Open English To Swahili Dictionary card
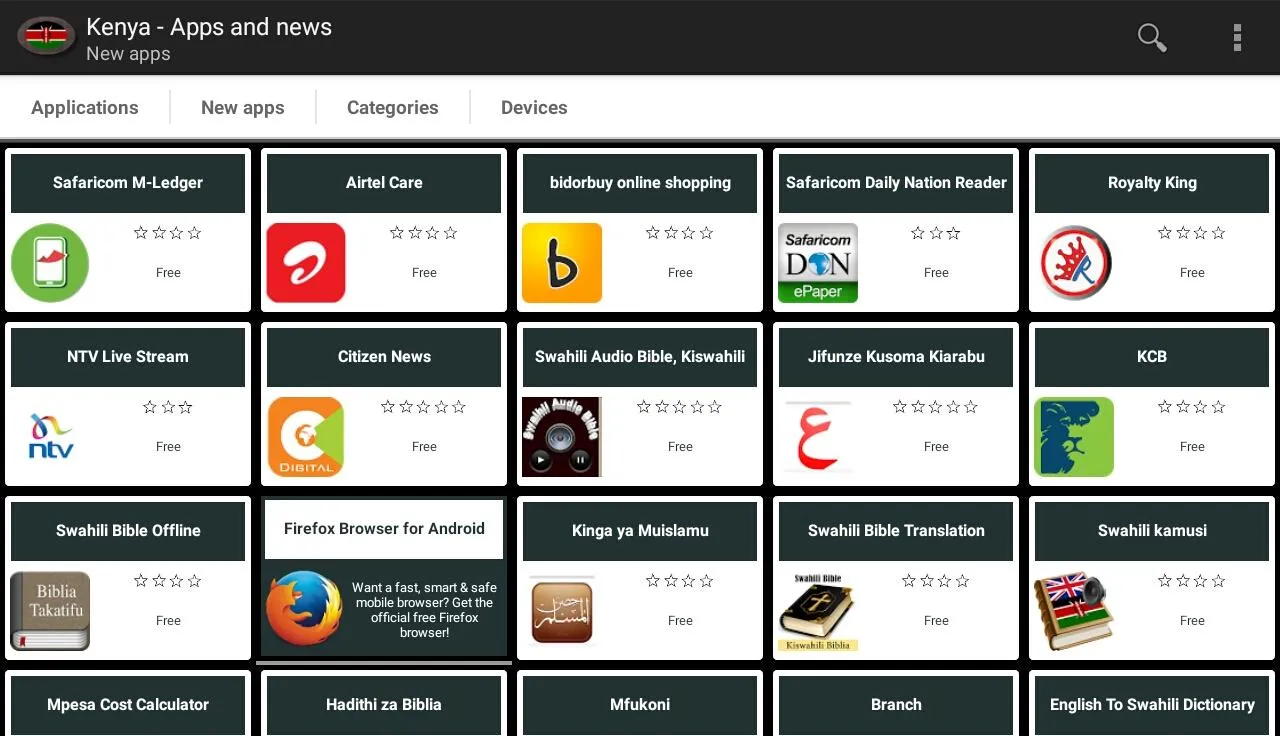This screenshot has width=1280, height=736. [1152, 704]
